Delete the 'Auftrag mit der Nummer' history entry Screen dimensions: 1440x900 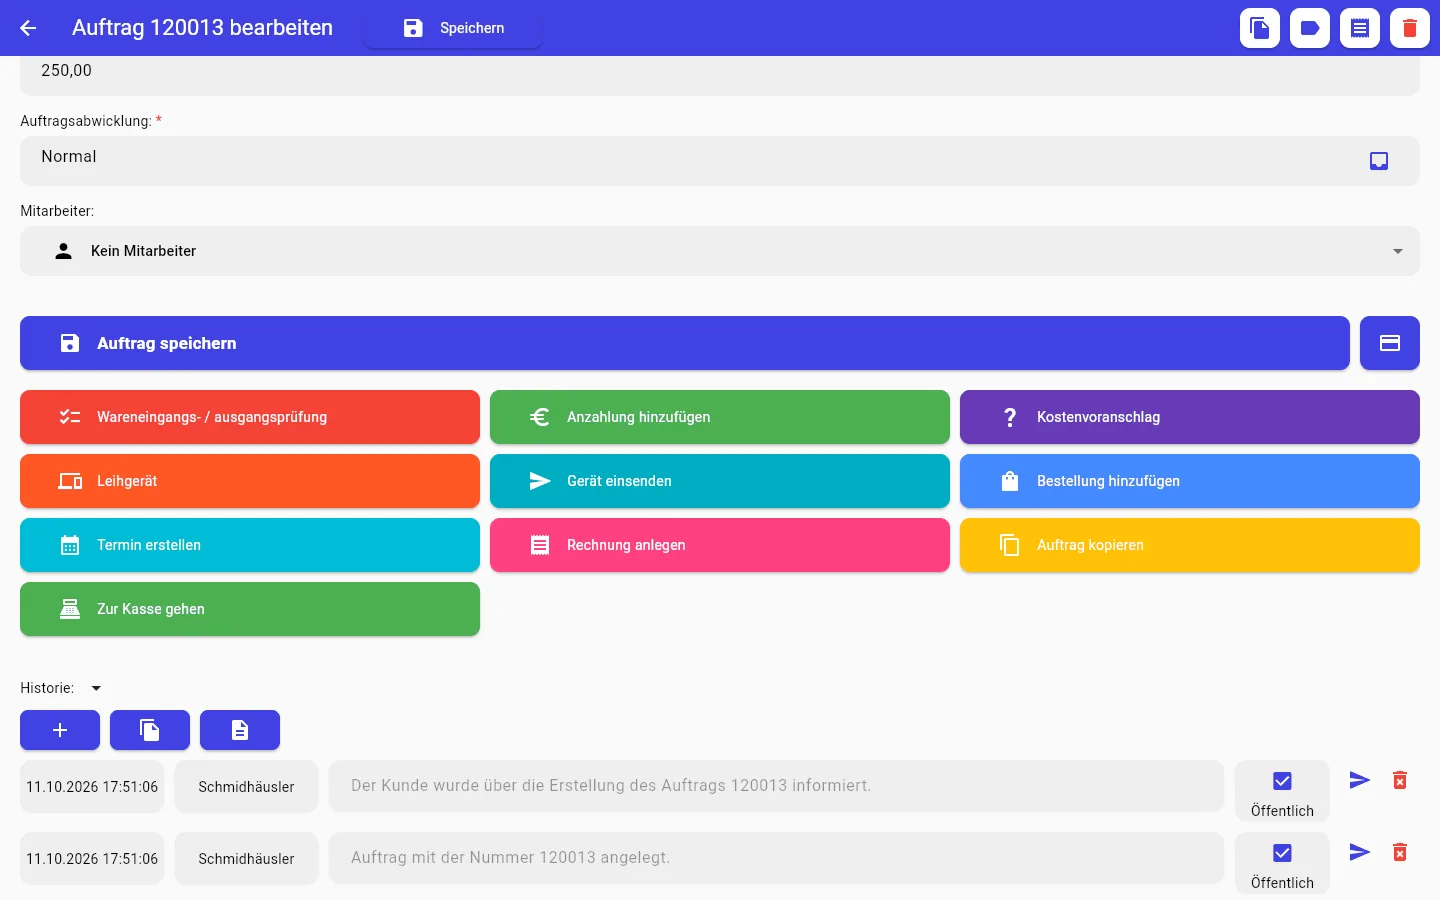click(x=1400, y=852)
